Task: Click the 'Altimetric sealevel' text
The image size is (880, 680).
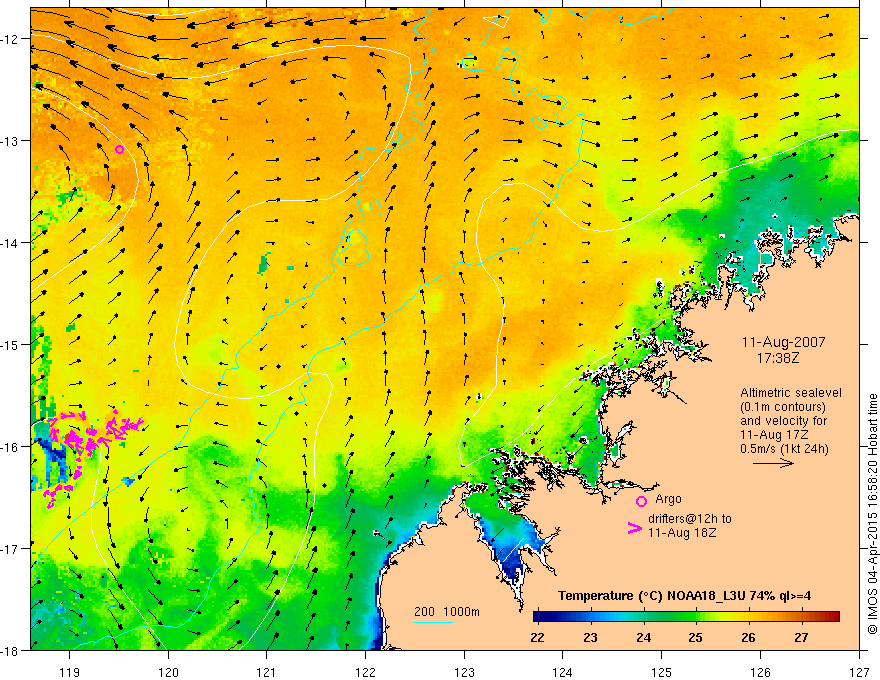Action: point(791,393)
